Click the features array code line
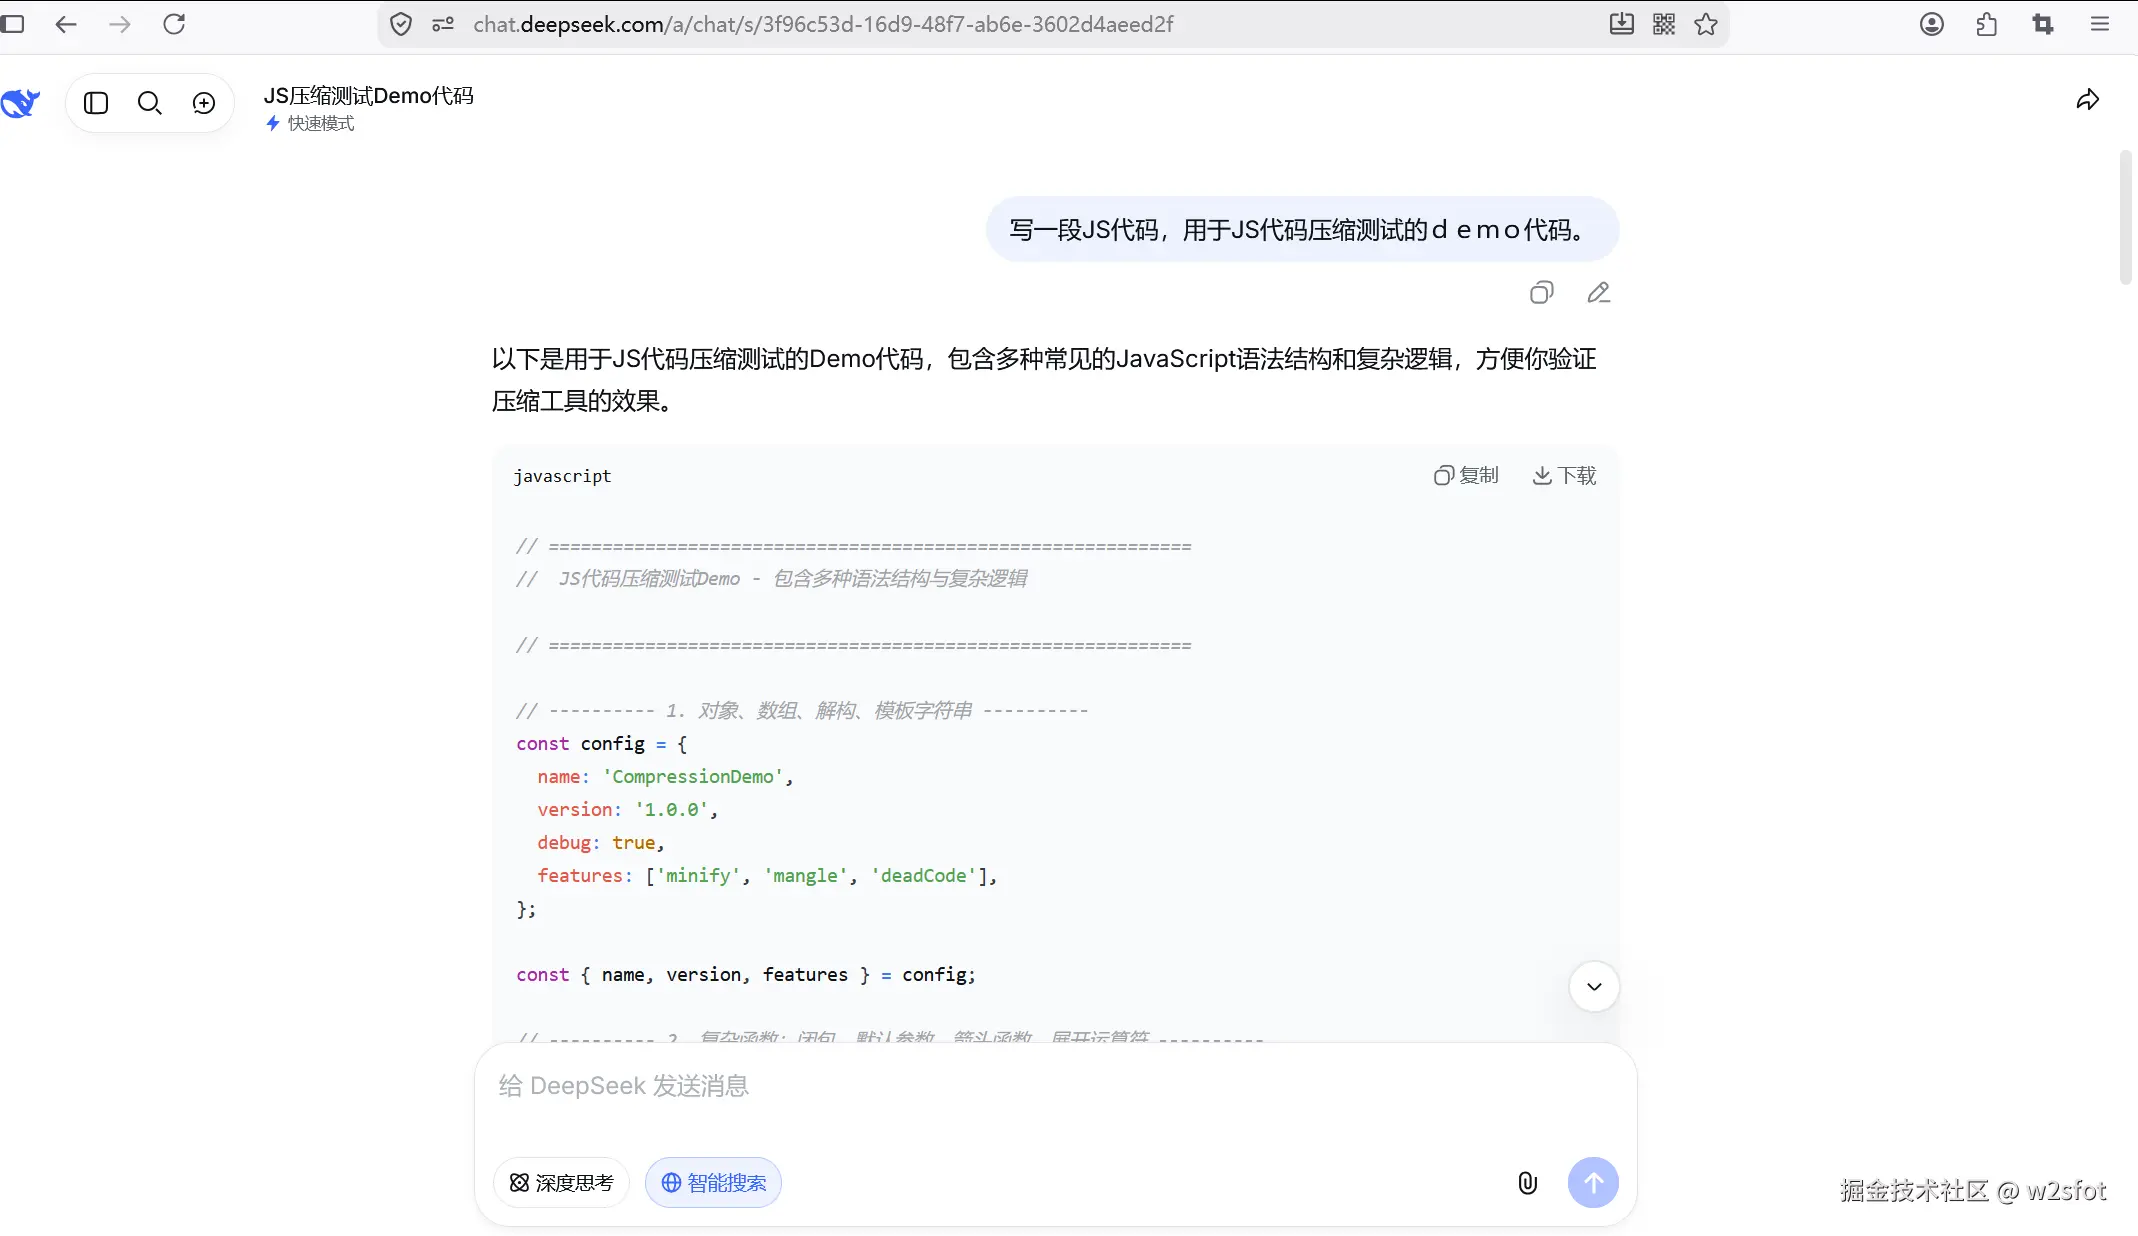 pos(768,876)
